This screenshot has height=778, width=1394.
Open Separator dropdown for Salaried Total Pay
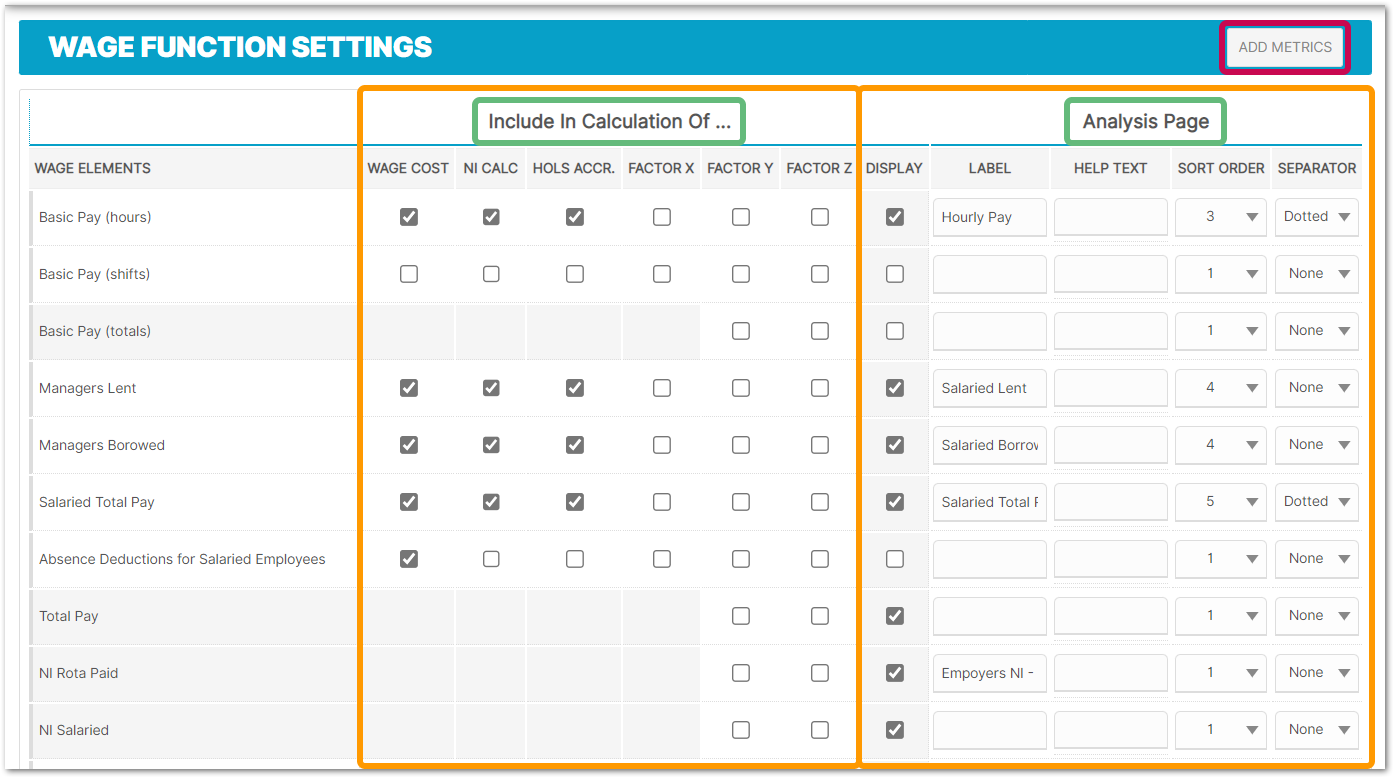[1316, 502]
